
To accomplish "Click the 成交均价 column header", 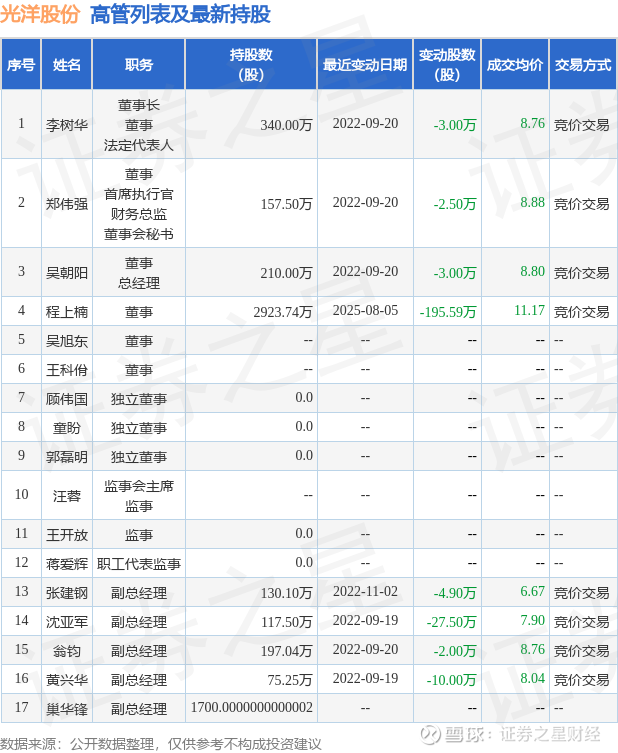I will click(x=515, y=64).
